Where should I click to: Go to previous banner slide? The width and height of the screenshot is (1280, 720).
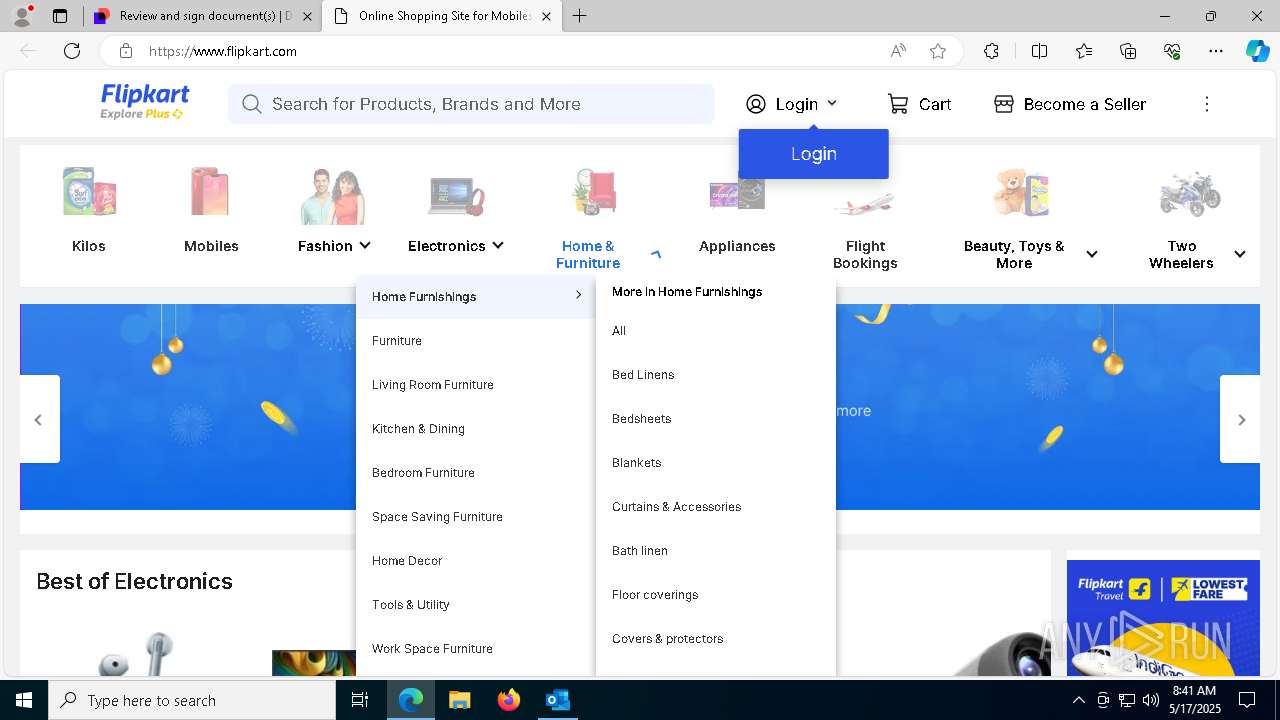point(39,419)
